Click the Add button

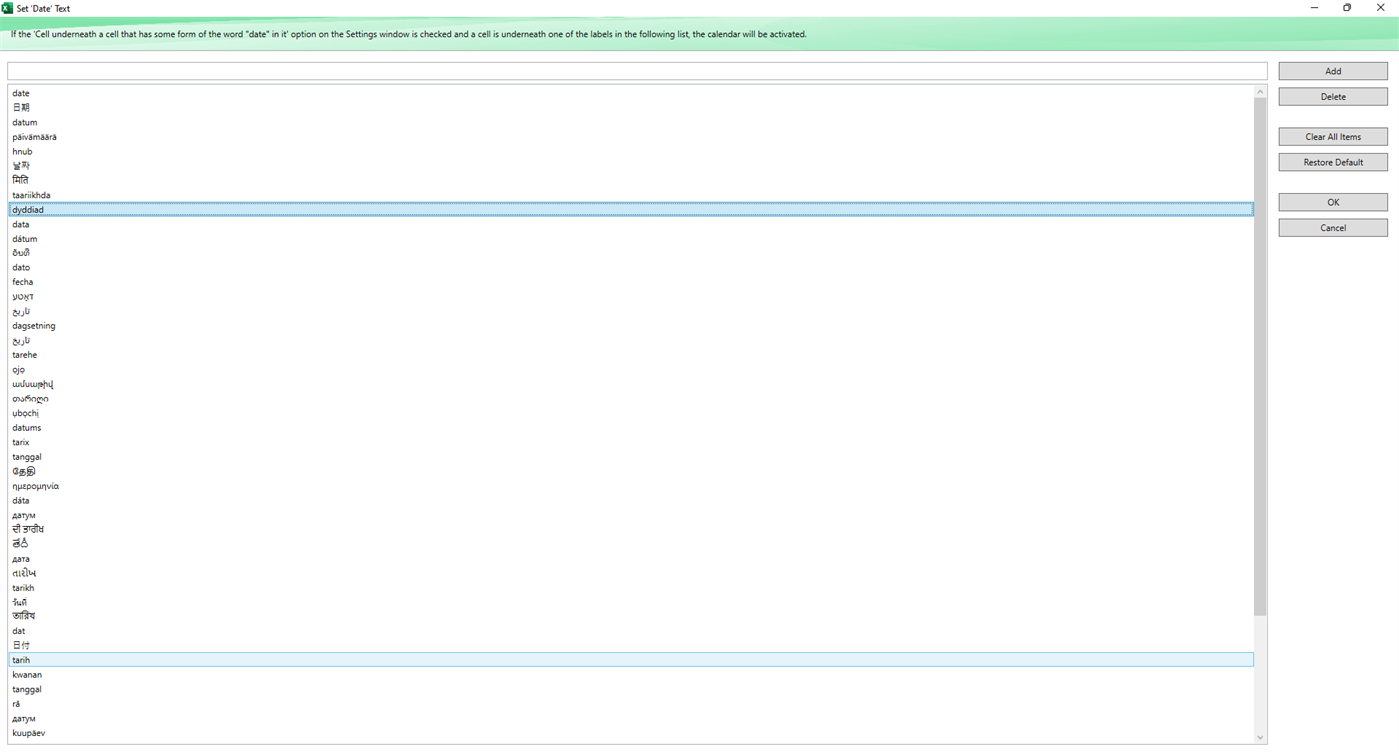(x=1332, y=70)
